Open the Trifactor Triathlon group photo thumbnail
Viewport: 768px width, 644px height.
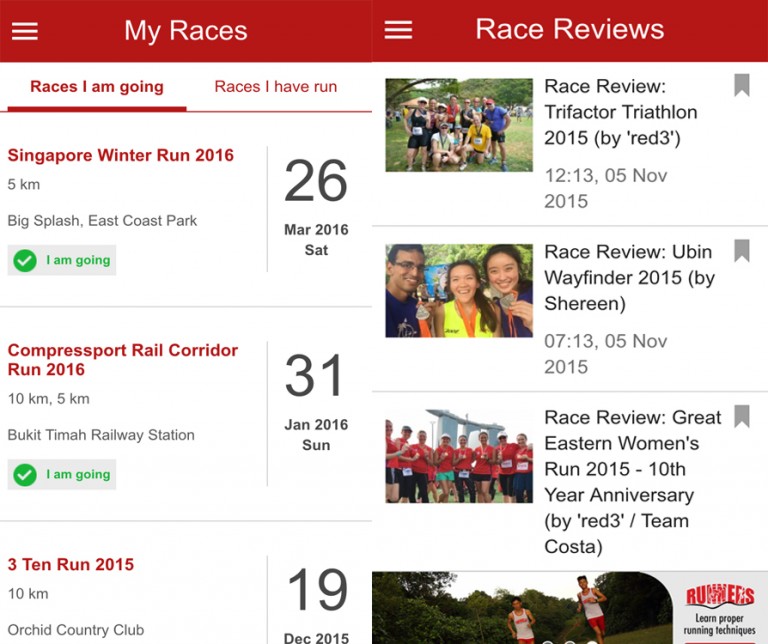tap(459, 125)
